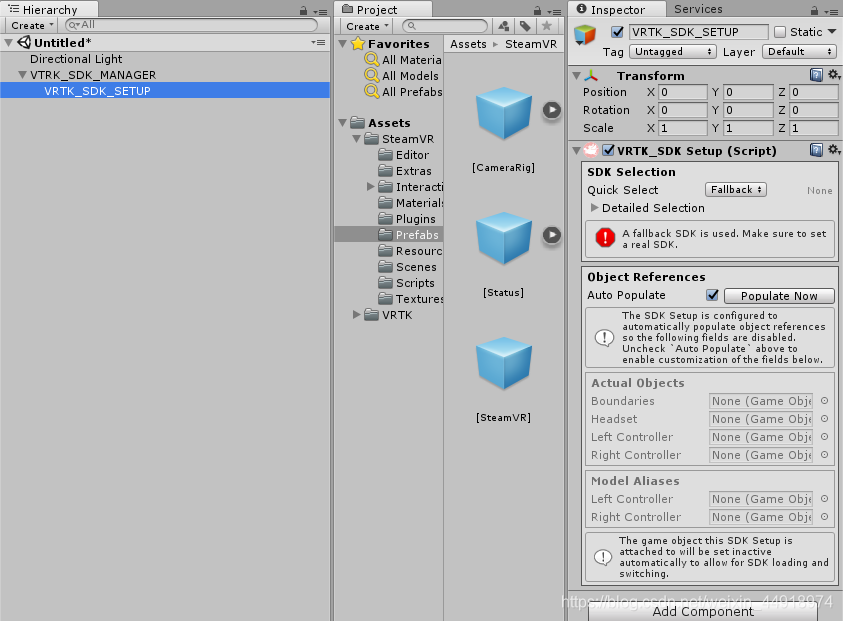This screenshot has width=843, height=621.
Task: Click the Add Component button
Action: 702,611
